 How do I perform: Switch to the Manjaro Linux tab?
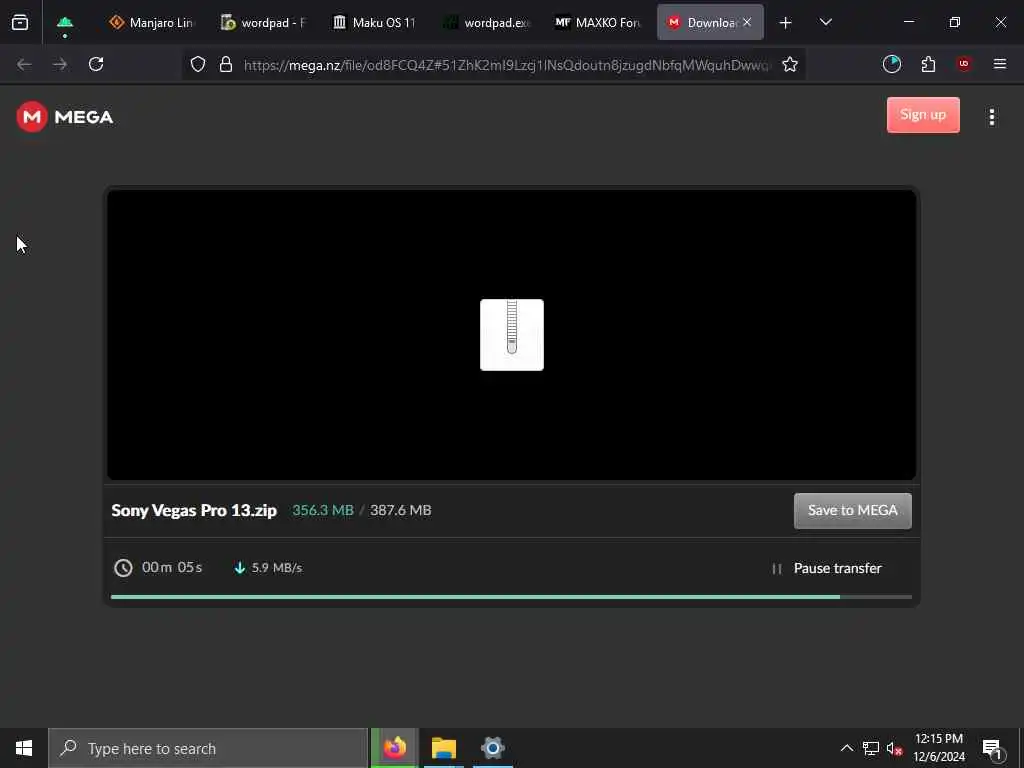pyautogui.click(x=152, y=23)
